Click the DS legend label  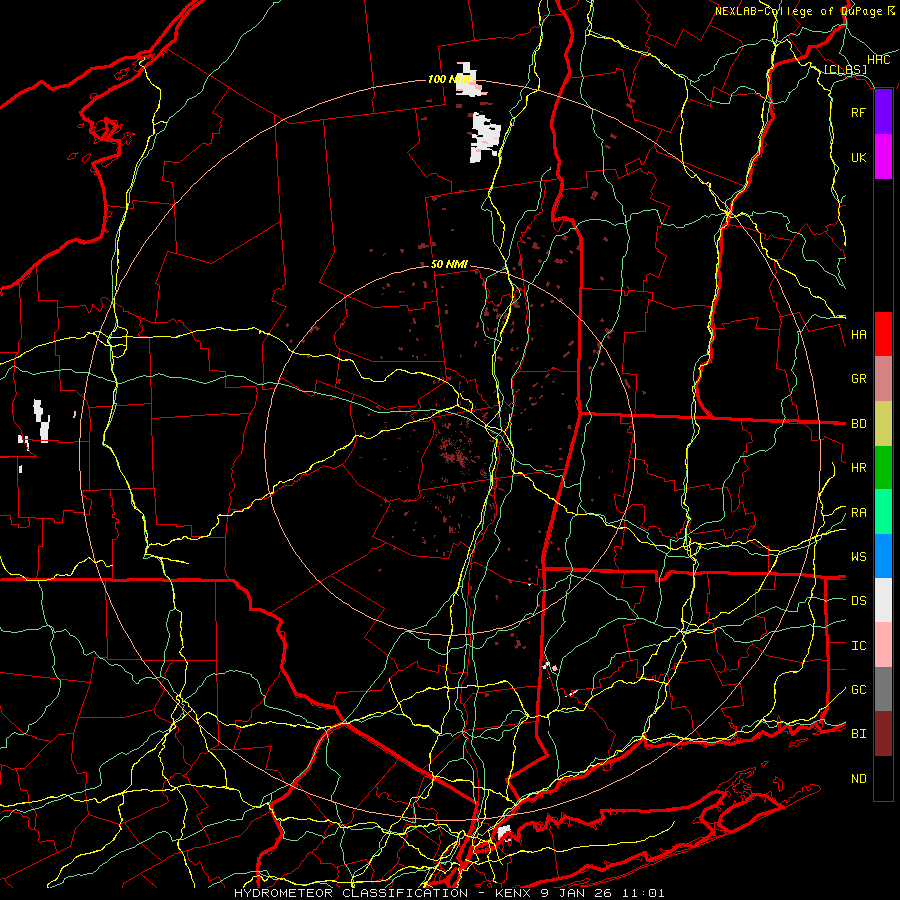[859, 600]
